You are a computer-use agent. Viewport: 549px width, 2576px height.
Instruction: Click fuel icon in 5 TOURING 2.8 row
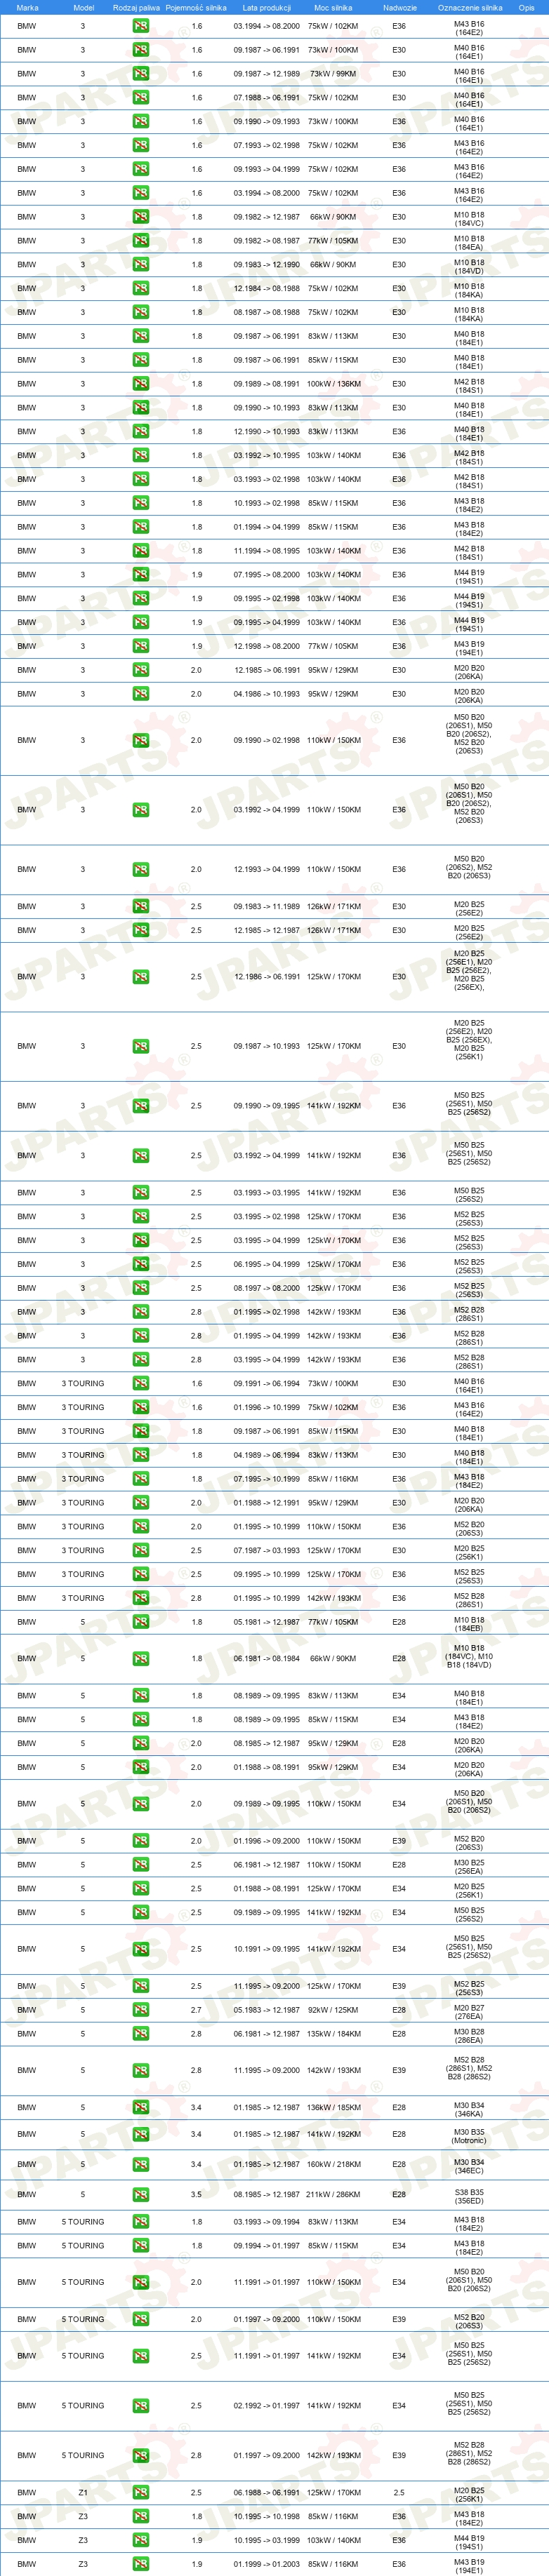(x=141, y=2455)
